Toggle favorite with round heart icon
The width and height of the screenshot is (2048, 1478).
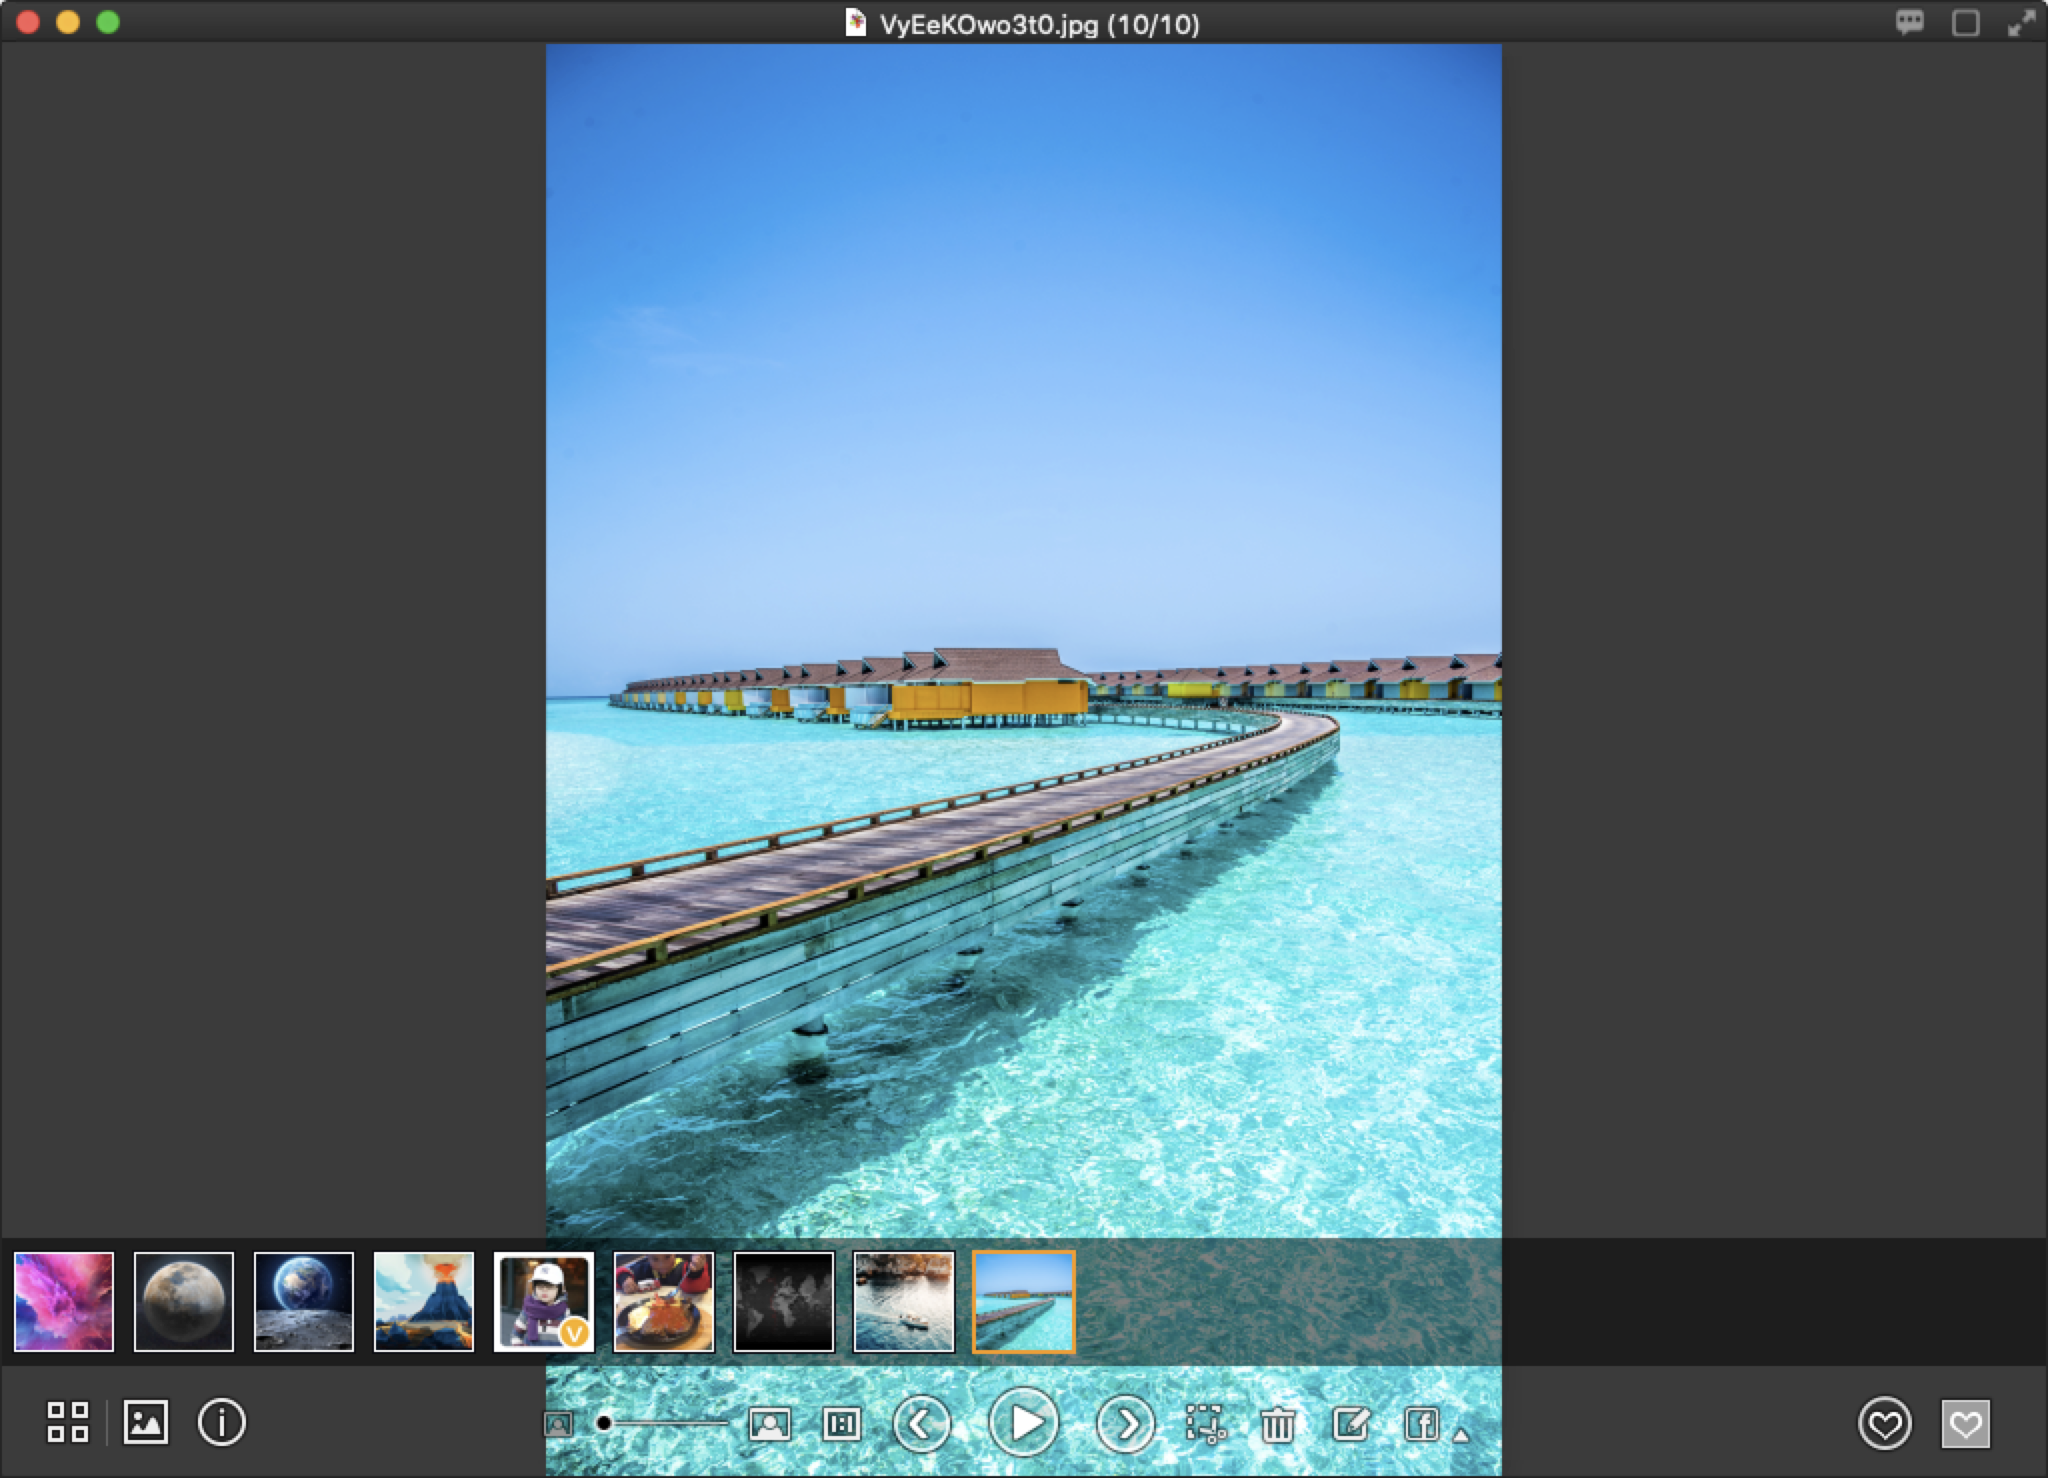(x=1885, y=1424)
